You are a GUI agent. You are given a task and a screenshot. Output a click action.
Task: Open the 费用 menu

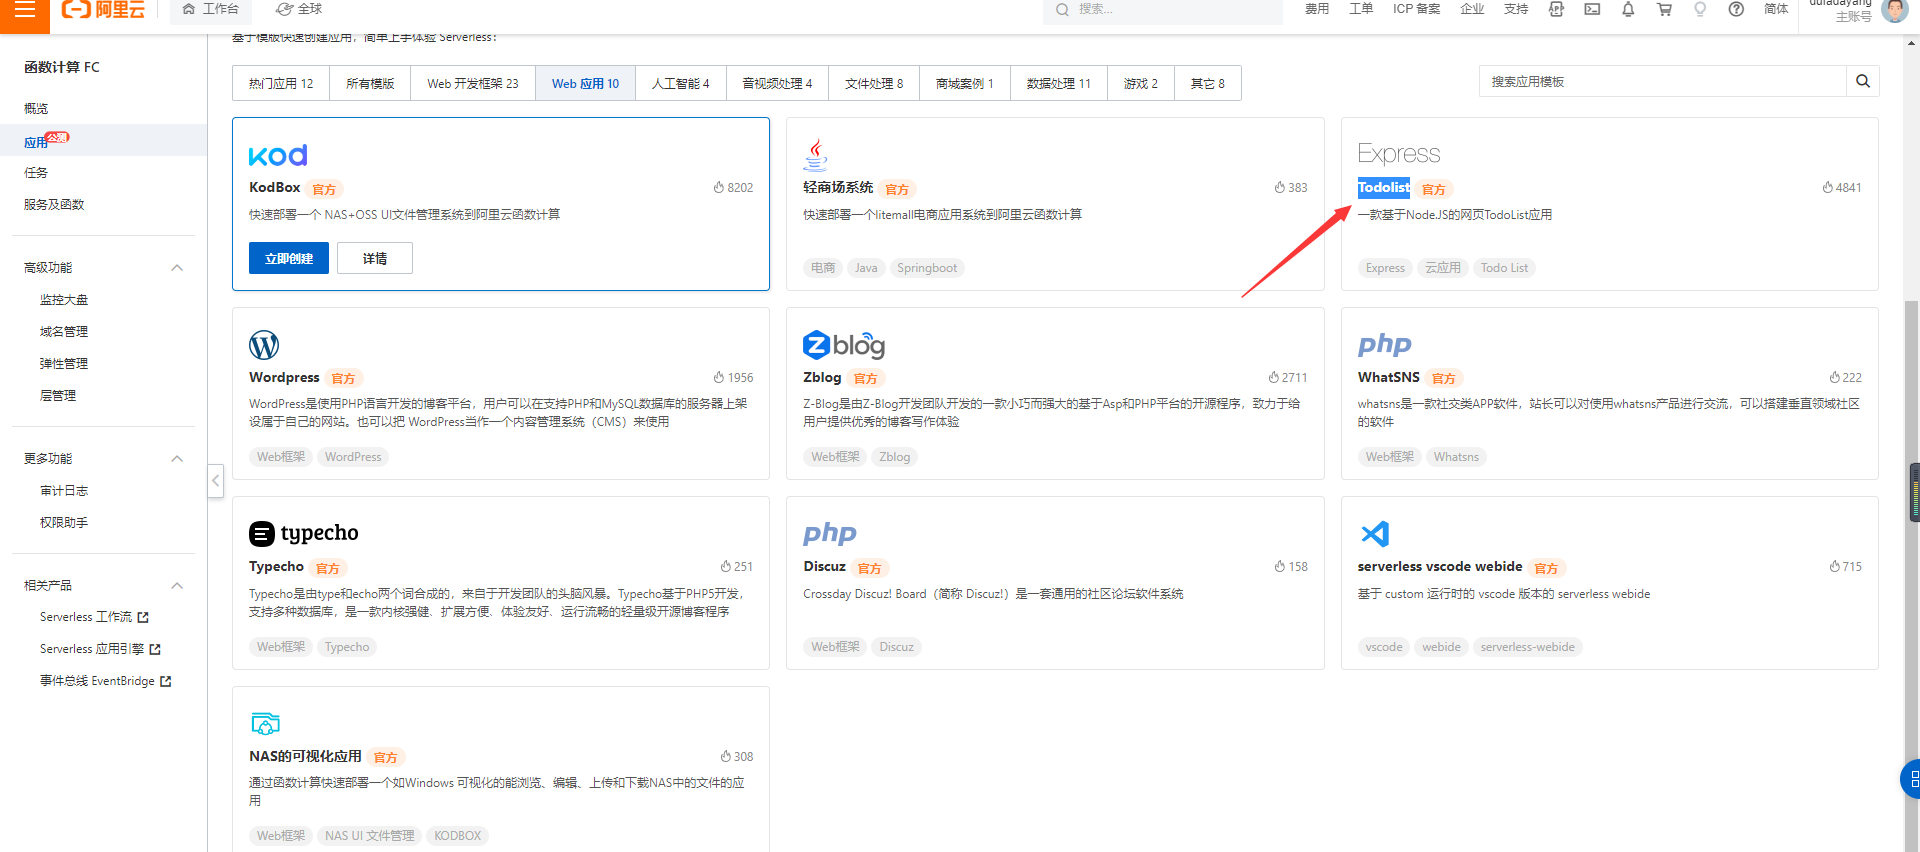point(1317,9)
